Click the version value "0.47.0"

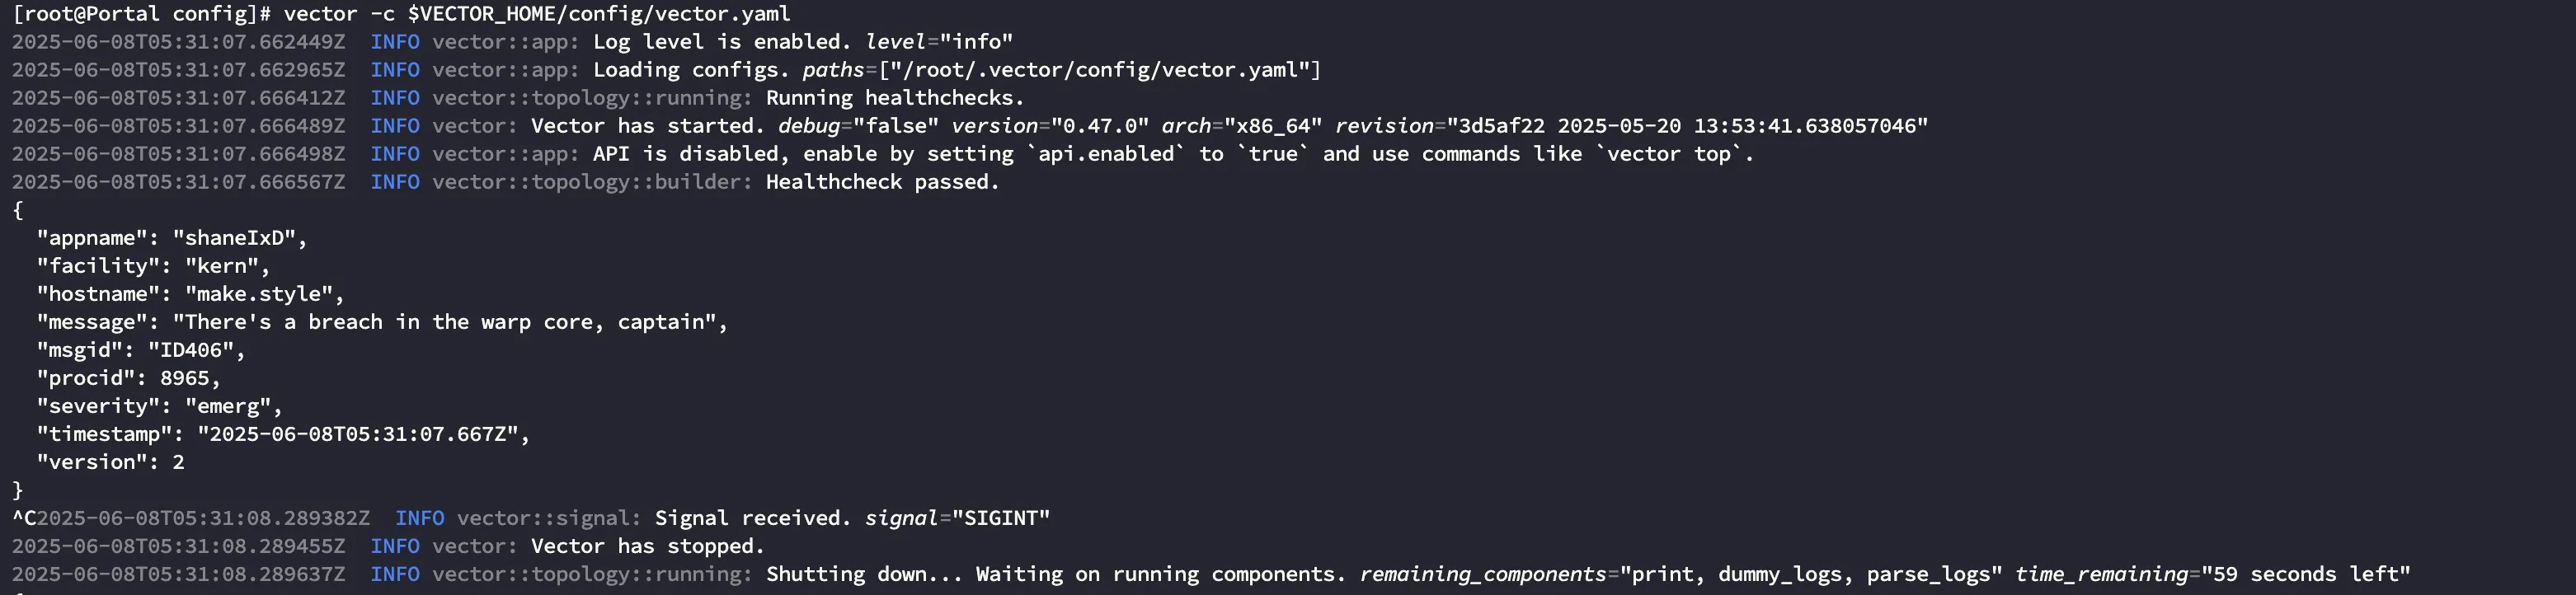point(1099,126)
